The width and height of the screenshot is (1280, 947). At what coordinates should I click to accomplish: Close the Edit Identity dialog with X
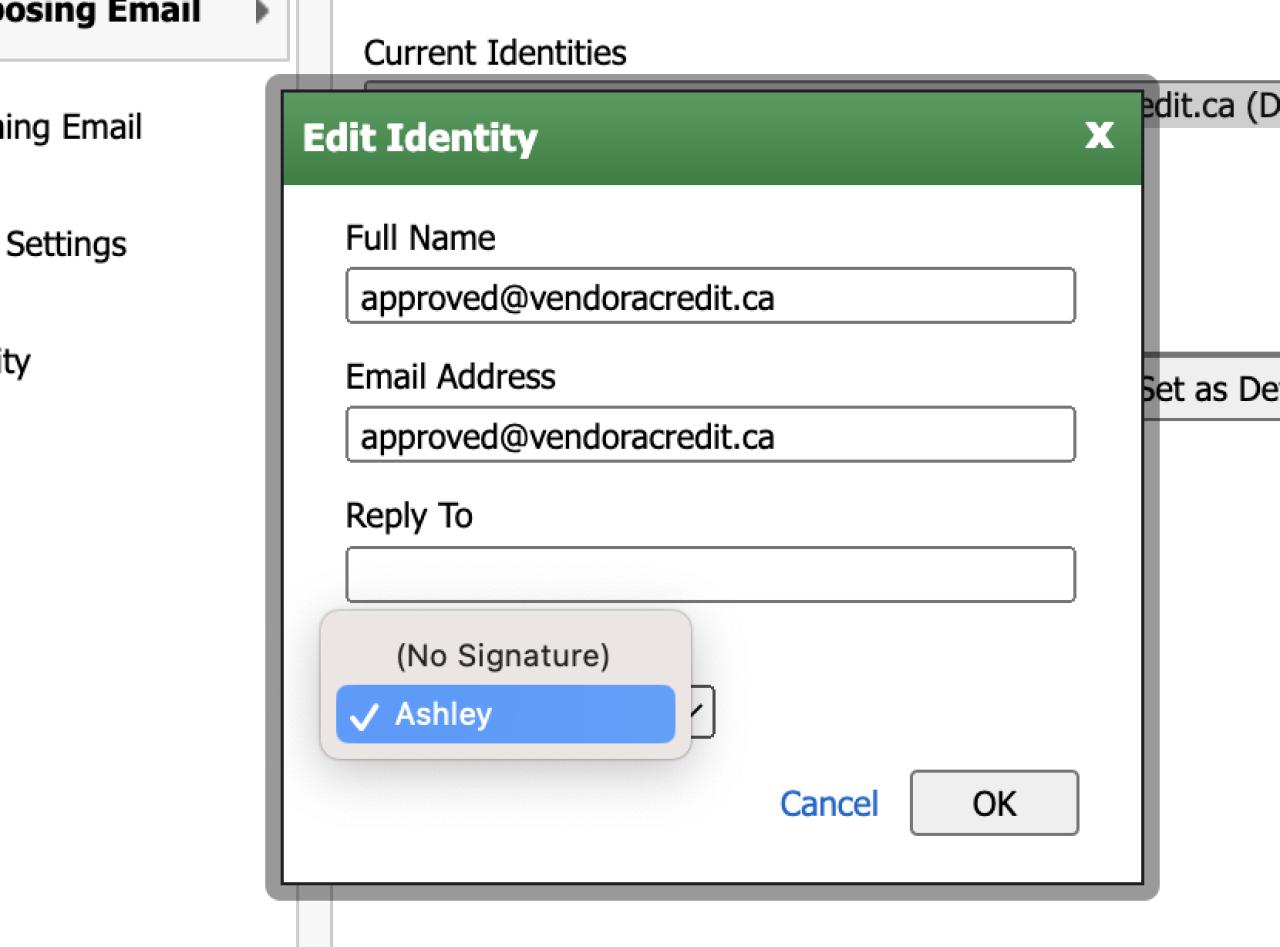click(1099, 136)
